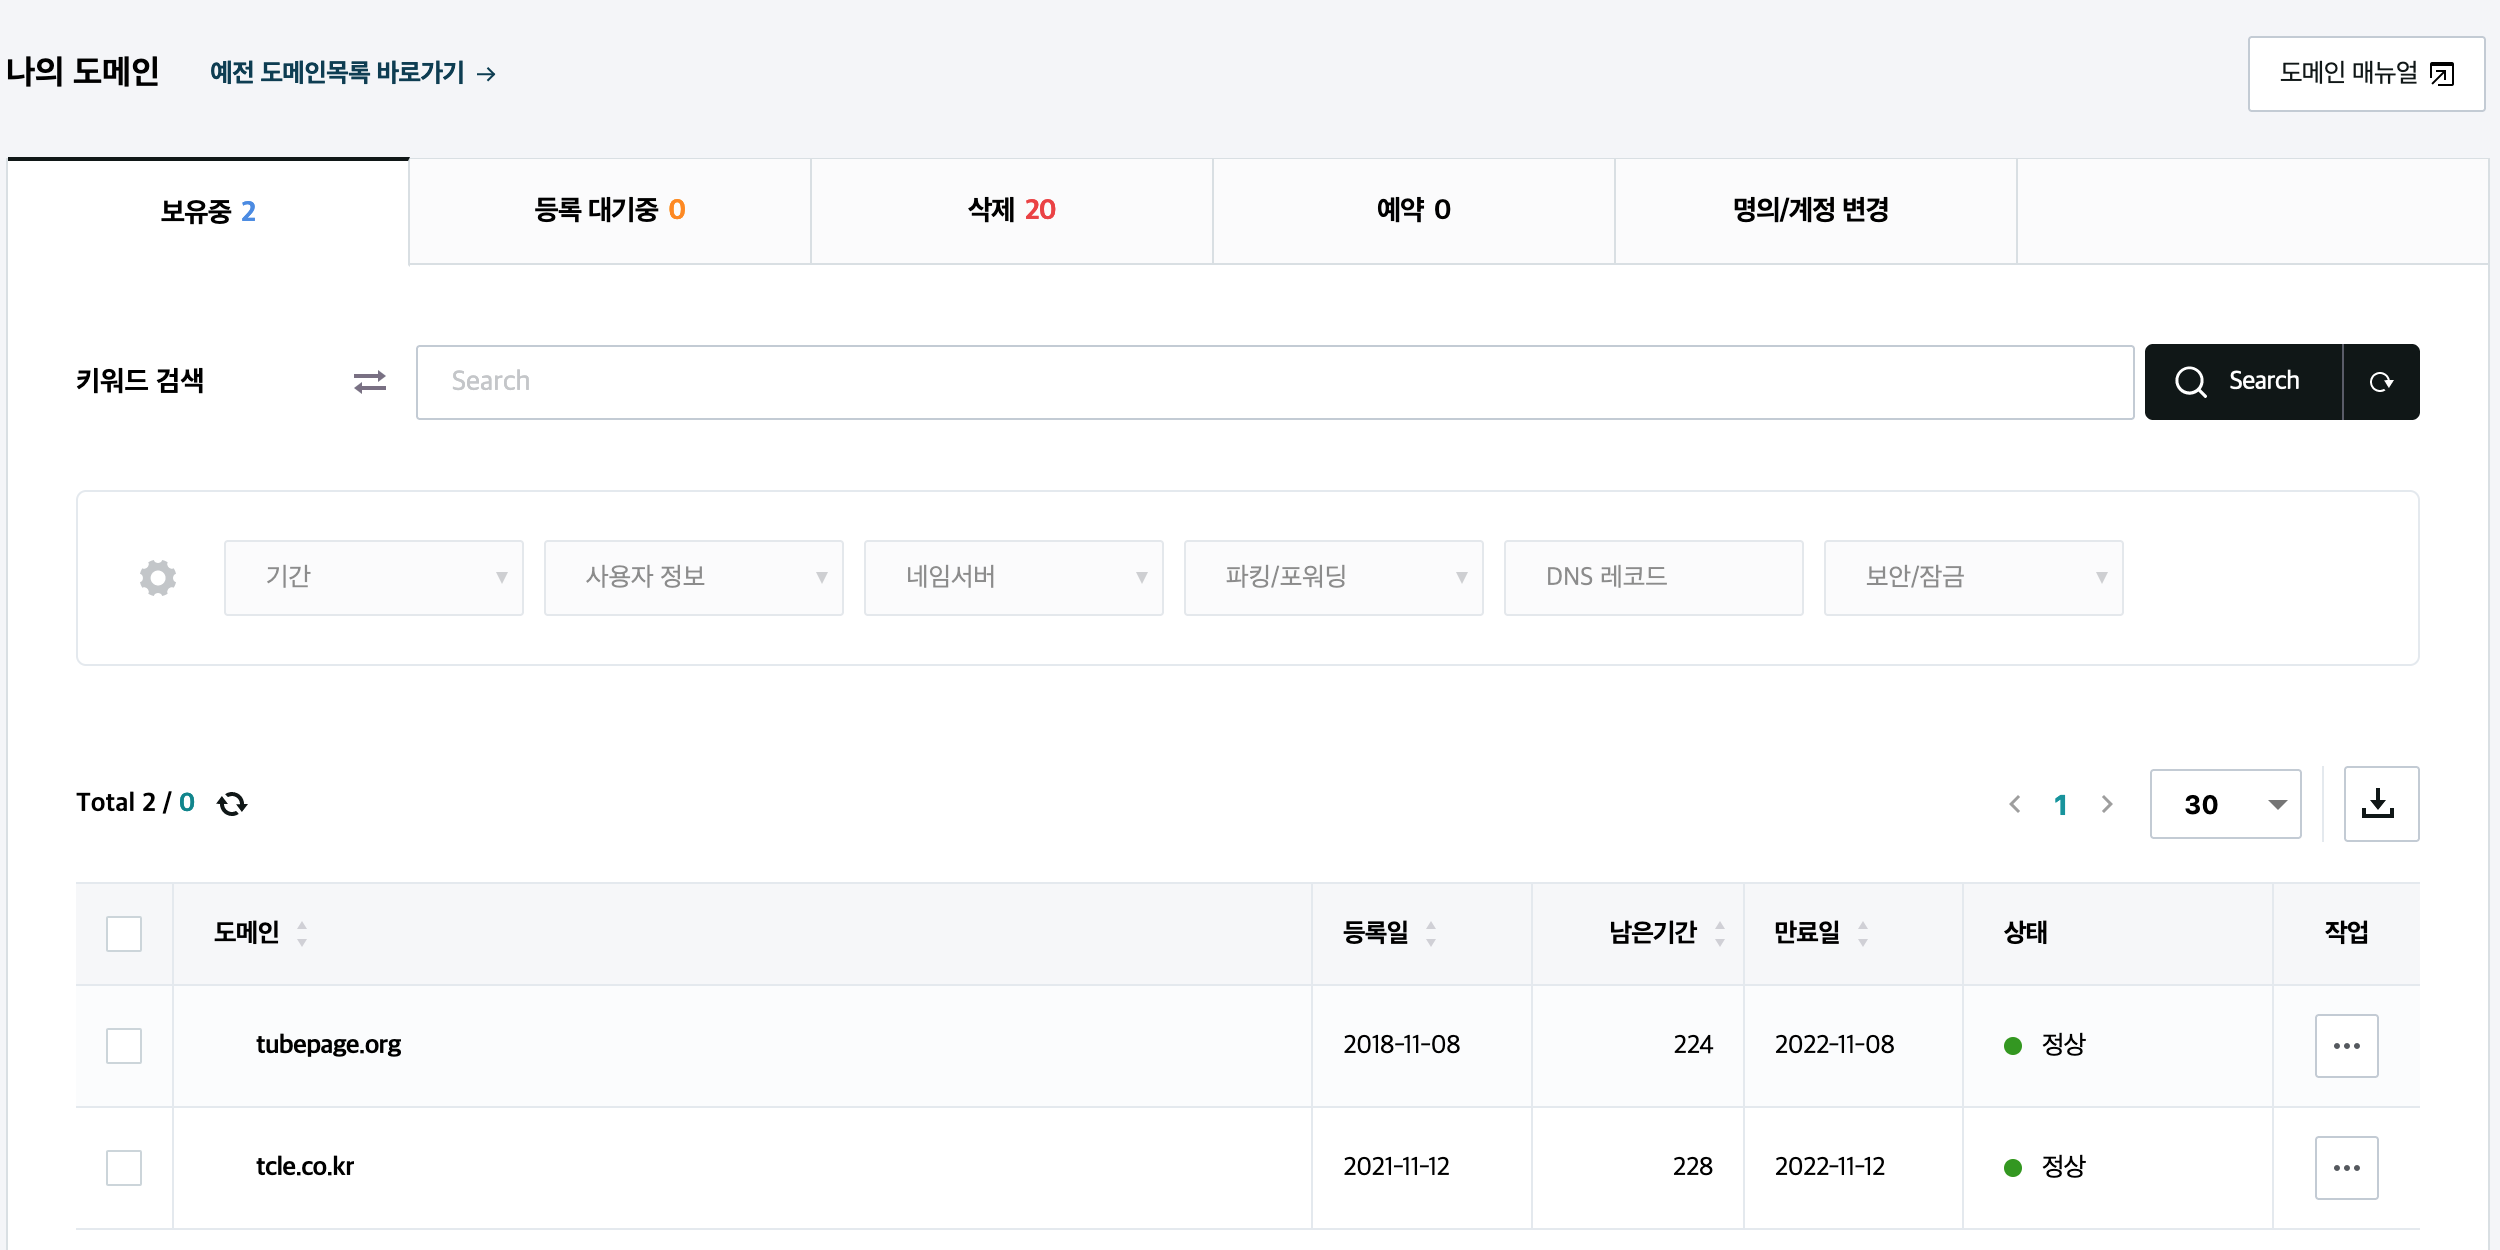Check the tcle.co.kr row checkbox
The height and width of the screenshot is (1250, 2500).
pyautogui.click(x=124, y=1168)
